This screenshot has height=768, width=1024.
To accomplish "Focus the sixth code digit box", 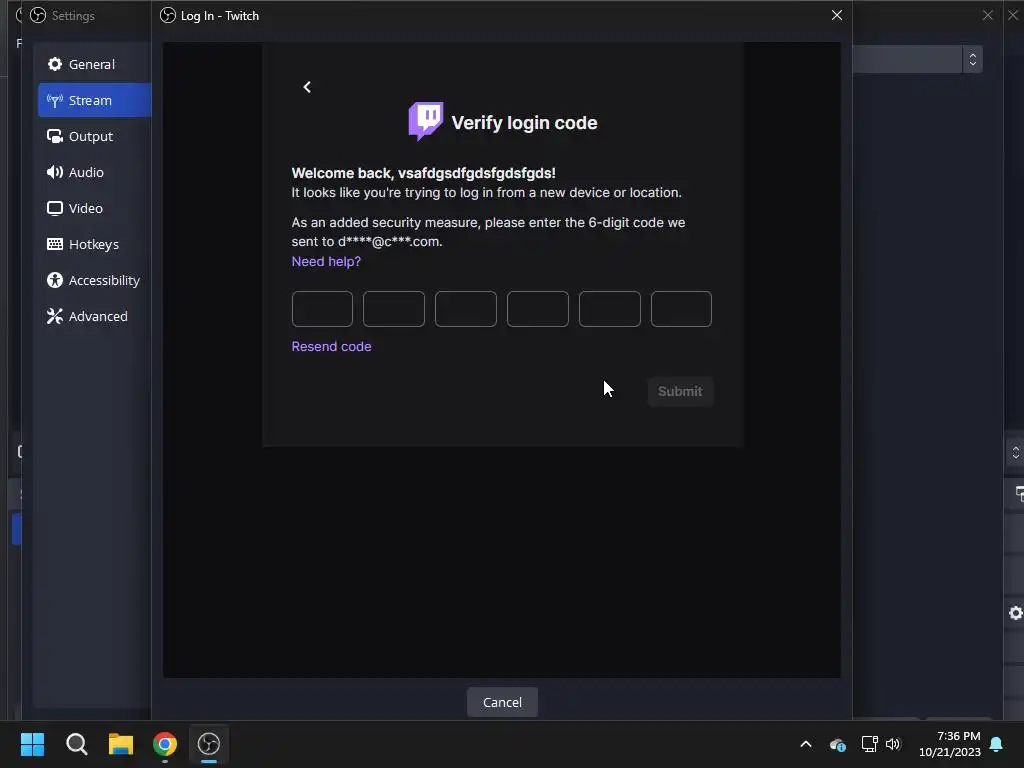I will click(681, 309).
